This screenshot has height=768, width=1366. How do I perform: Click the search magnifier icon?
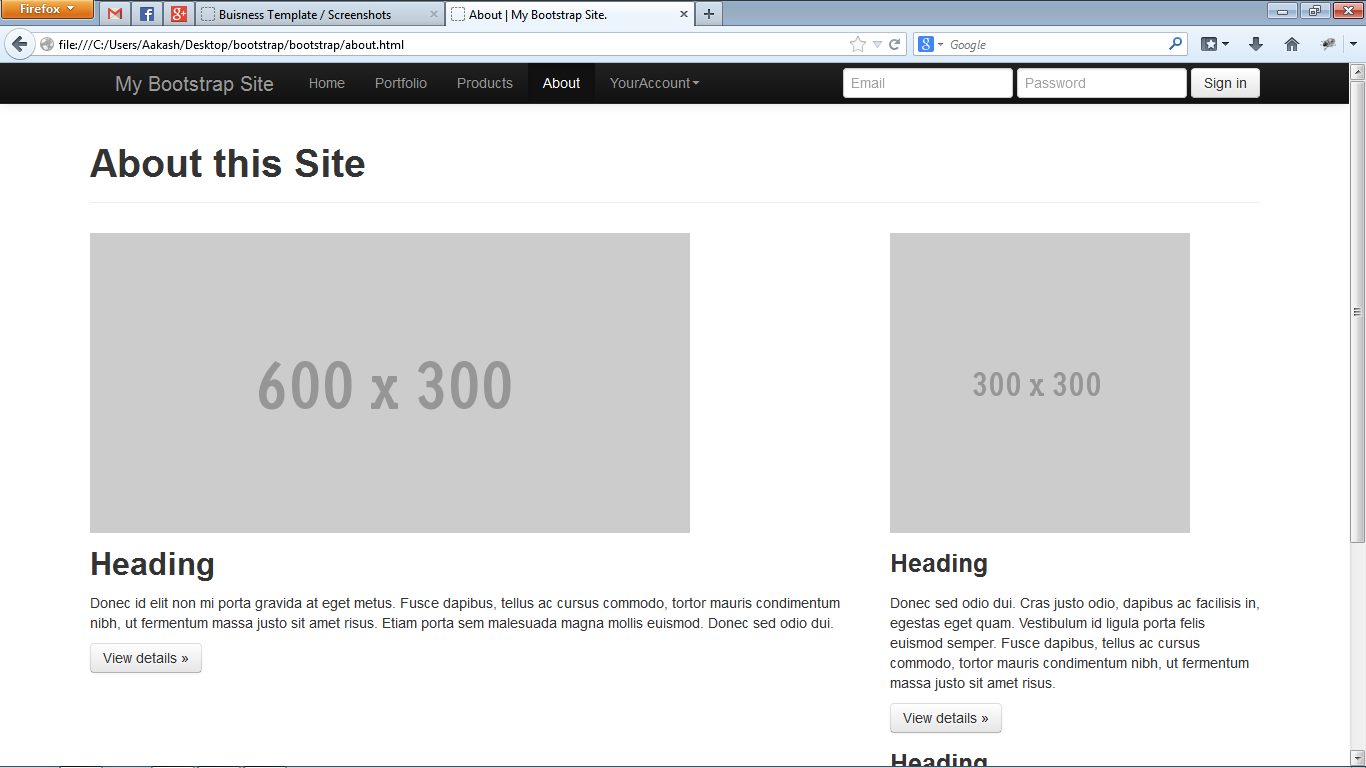1176,44
